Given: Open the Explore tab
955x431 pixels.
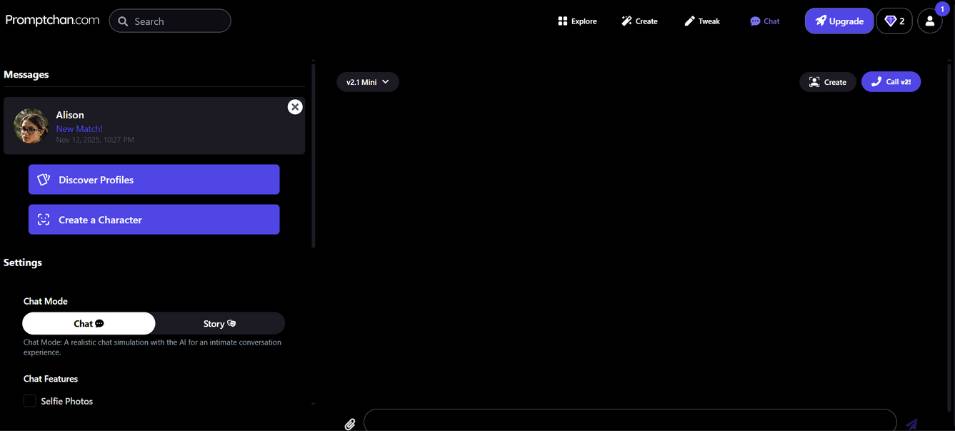Looking at the screenshot, I should (577, 21).
